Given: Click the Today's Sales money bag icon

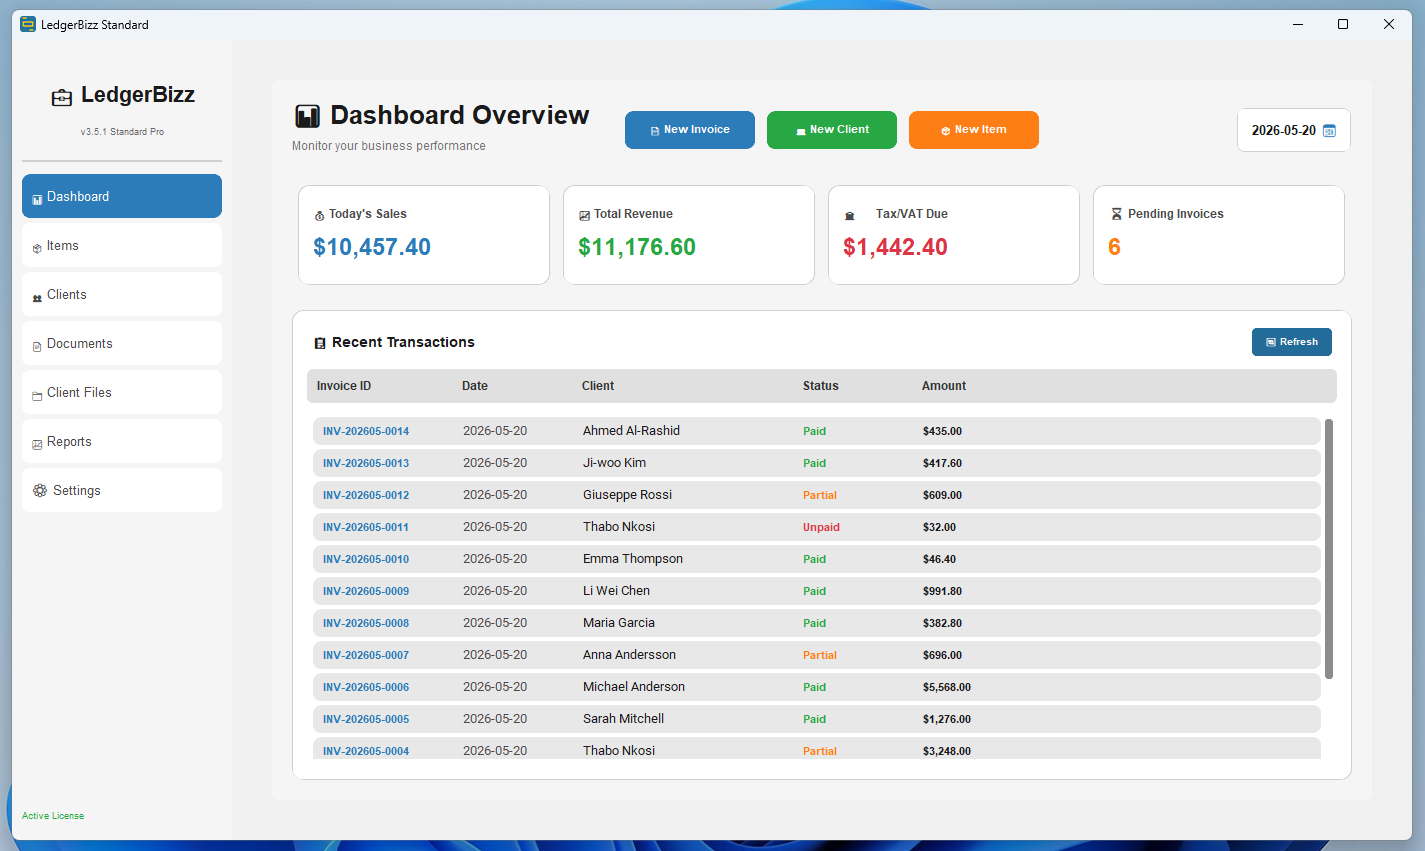Looking at the screenshot, I should [319, 215].
